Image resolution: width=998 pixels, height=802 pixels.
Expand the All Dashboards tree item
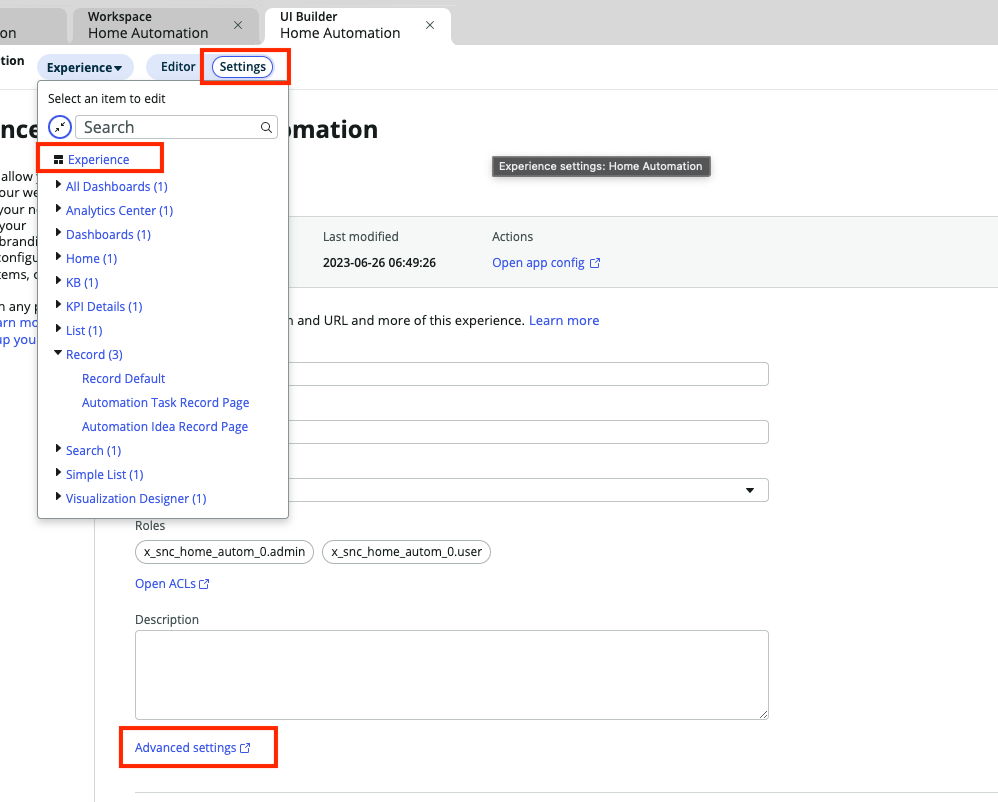(x=58, y=186)
